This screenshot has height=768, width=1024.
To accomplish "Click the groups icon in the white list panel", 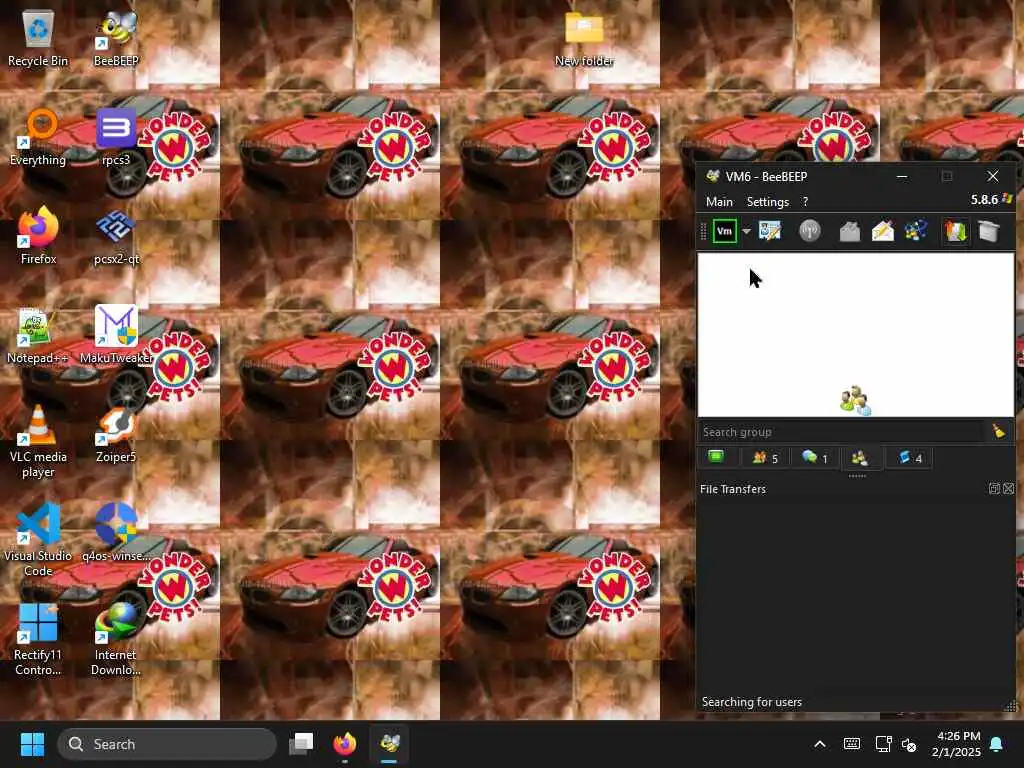I will (x=855, y=401).
